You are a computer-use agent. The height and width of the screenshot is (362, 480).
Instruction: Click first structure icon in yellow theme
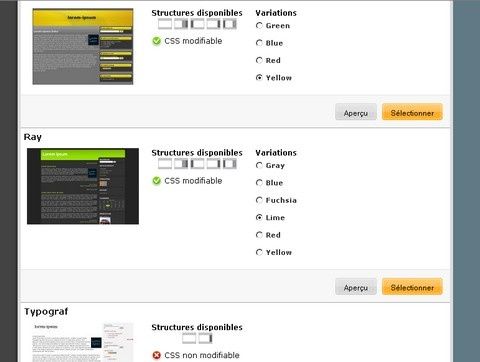(165, 24)
